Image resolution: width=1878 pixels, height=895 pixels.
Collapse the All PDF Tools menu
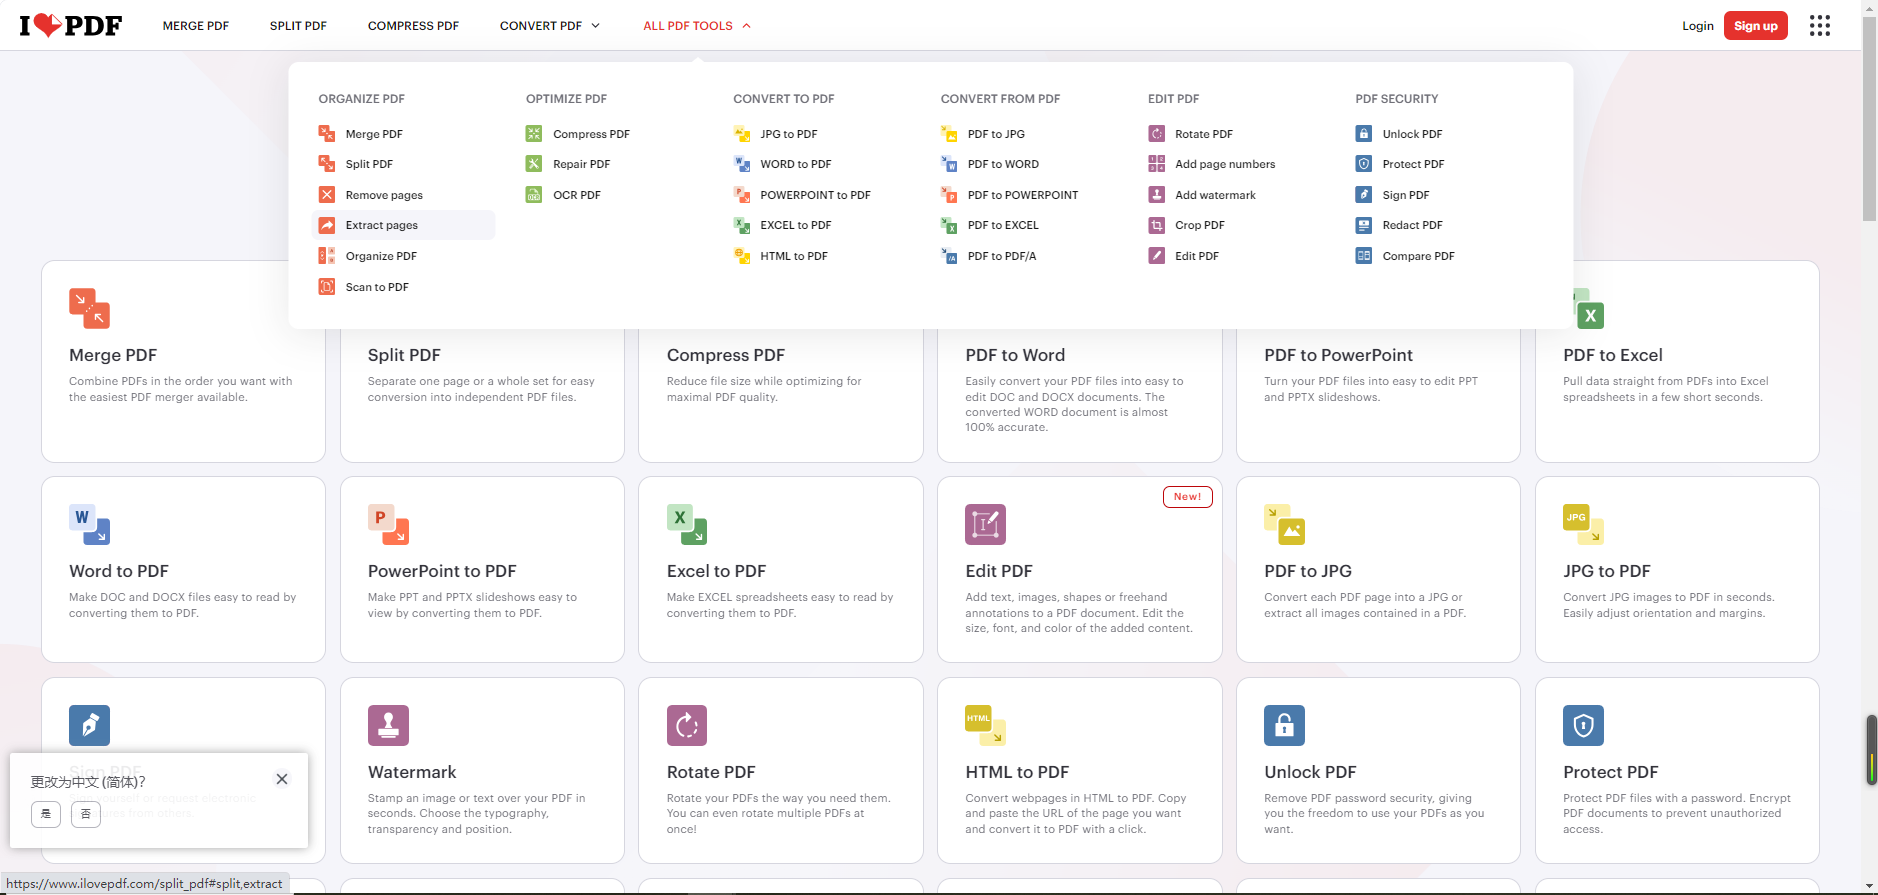696,26
